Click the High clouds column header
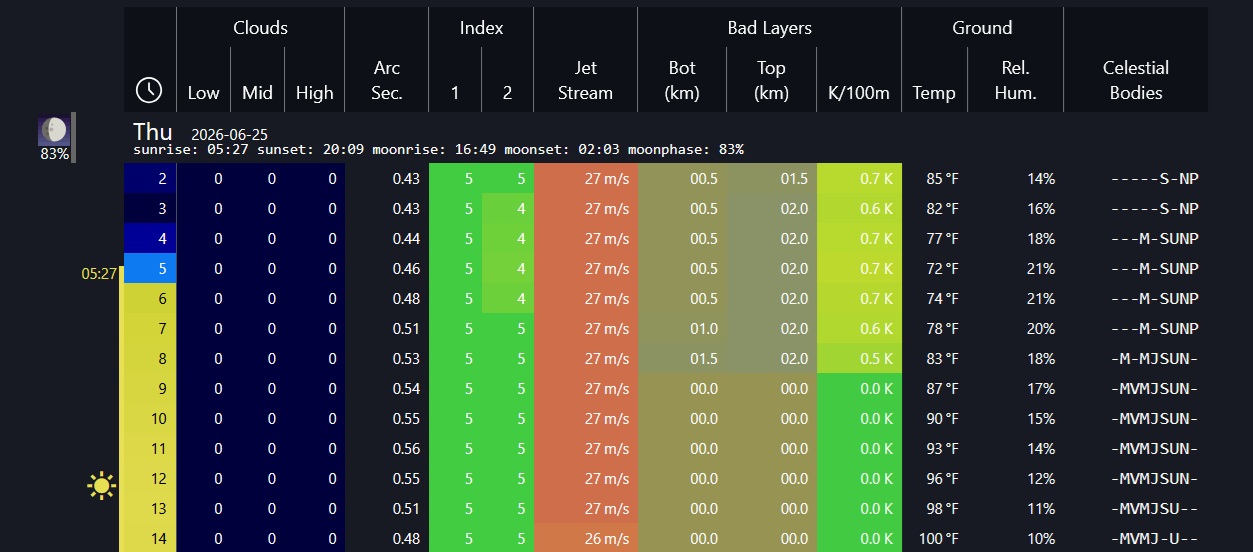This screenshot has height=552, width=1253. click(x=314, y=93)
